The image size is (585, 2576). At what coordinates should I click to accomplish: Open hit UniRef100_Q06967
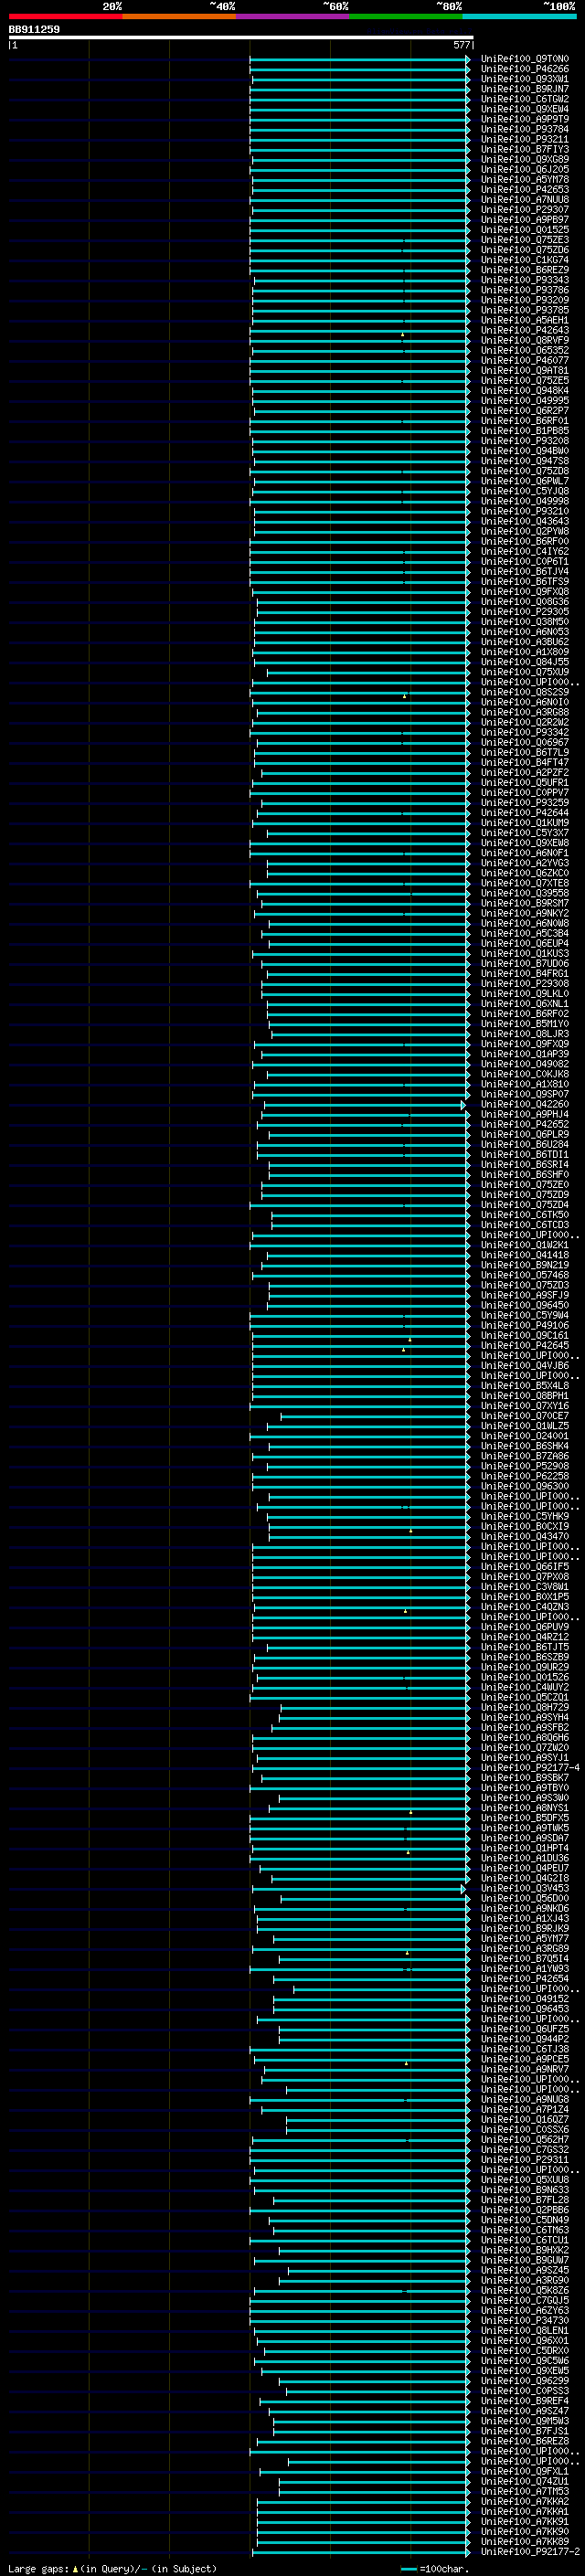tap(525, 742)
